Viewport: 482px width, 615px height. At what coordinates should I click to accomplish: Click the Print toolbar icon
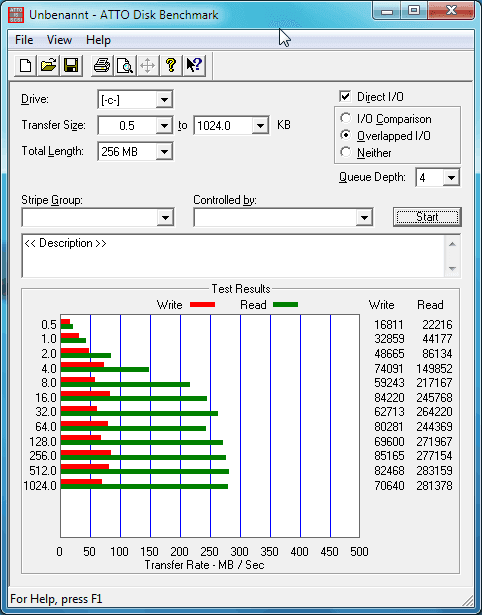click(102, 66)
